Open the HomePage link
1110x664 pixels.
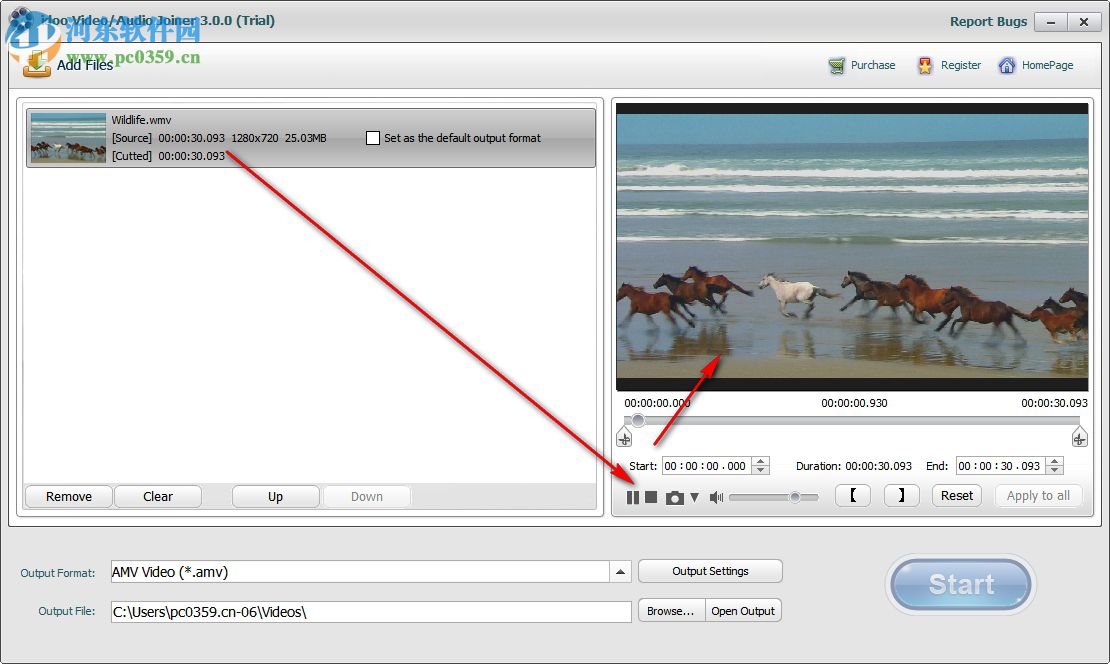(1047, 65)
